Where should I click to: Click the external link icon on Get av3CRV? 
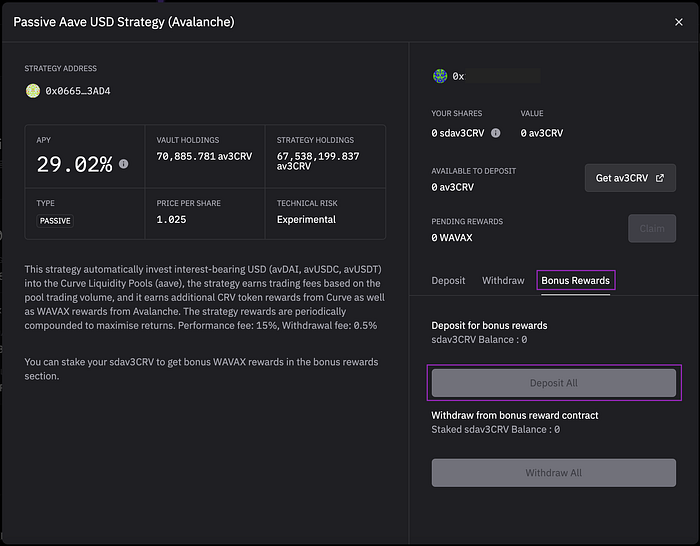click(x=659, y=178)
